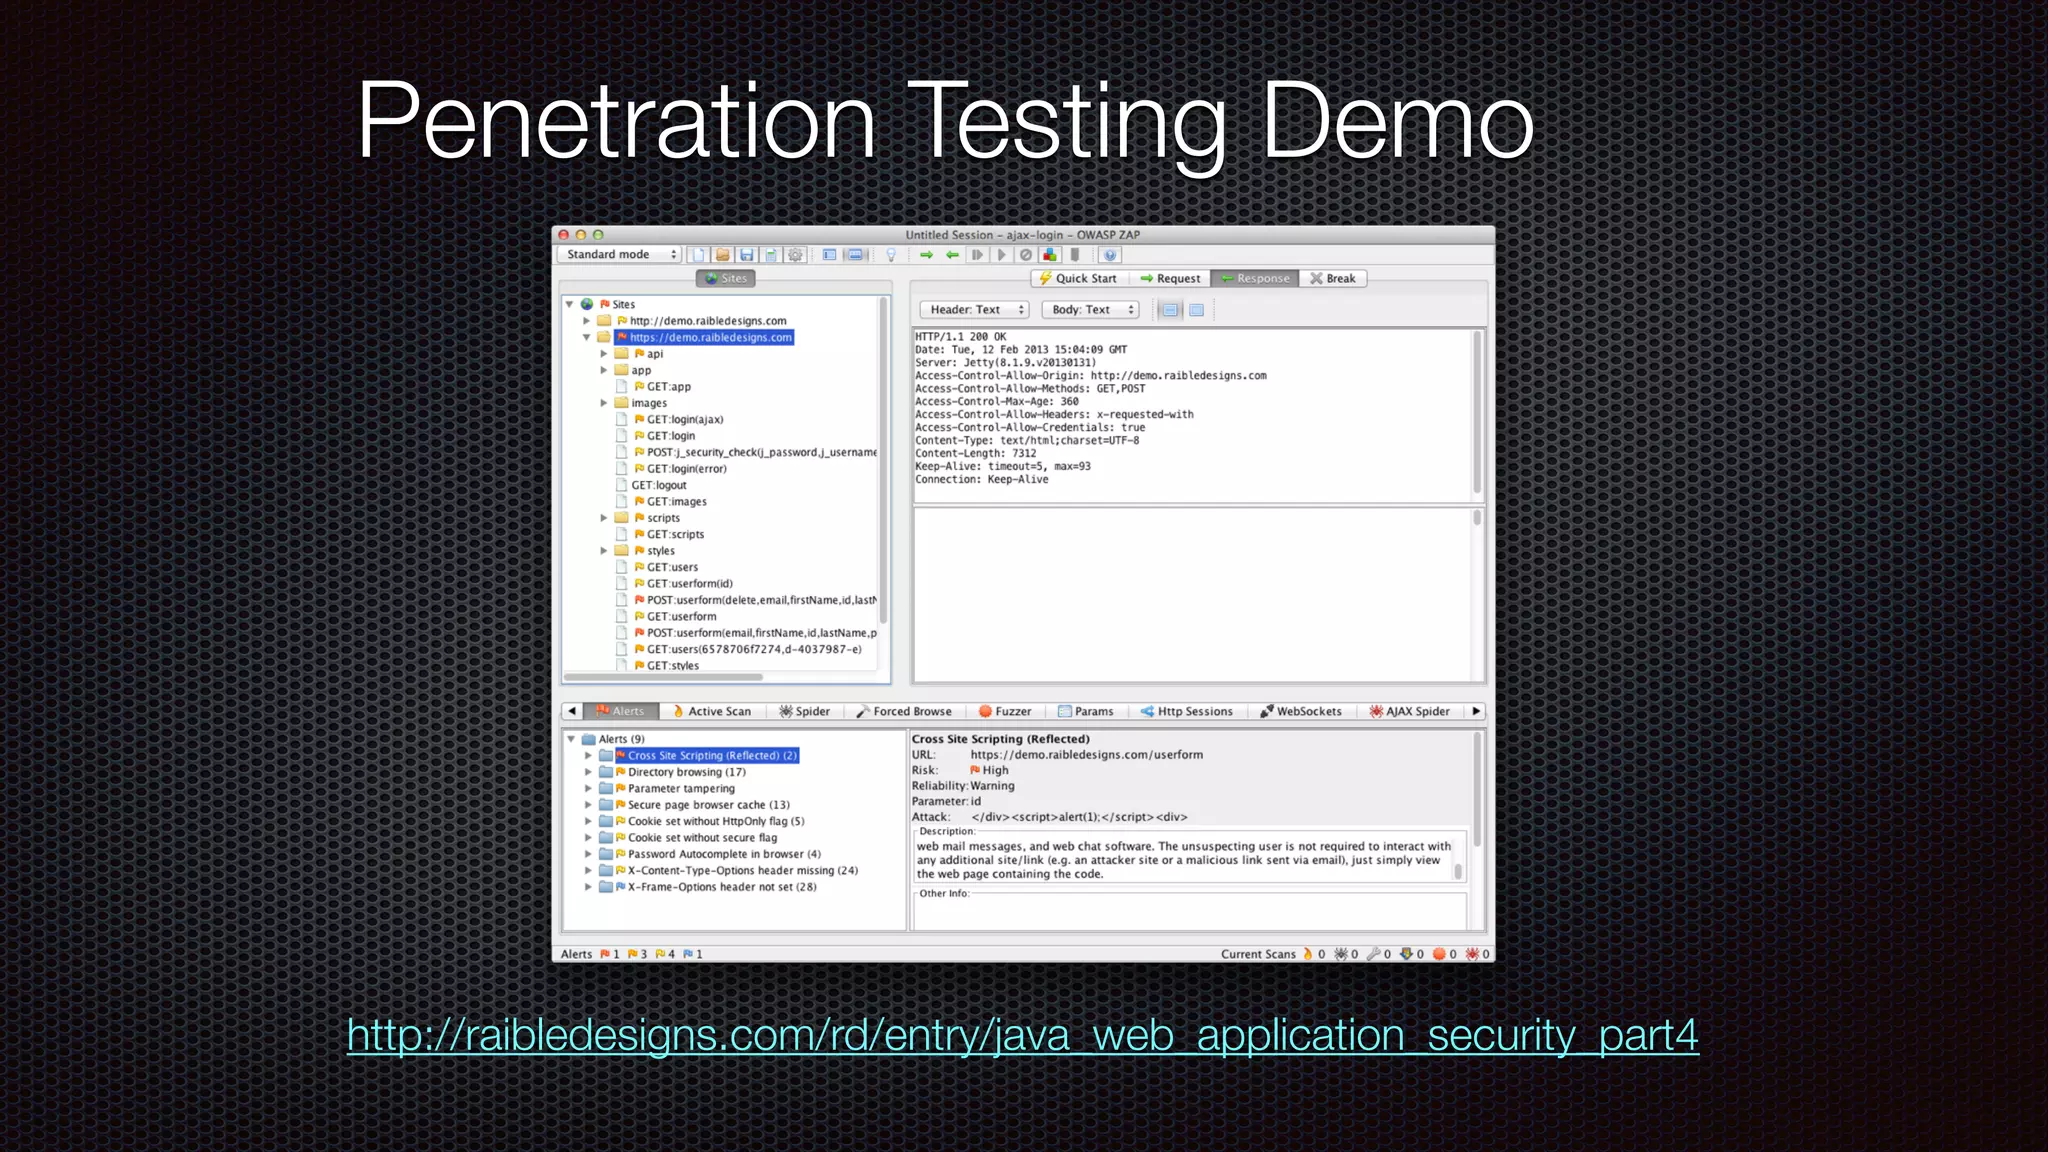Open the Fuzzer tab
Image resolution: width=2048 pixels, height=1152 pixels.
click(1005, 711)
